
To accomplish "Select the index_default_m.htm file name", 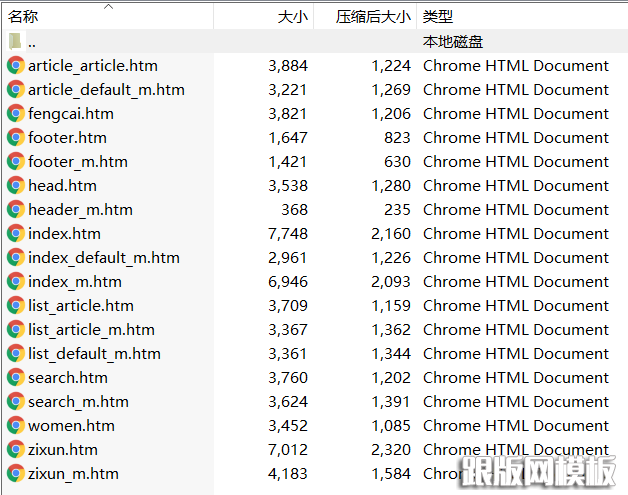I will [104, 258].
